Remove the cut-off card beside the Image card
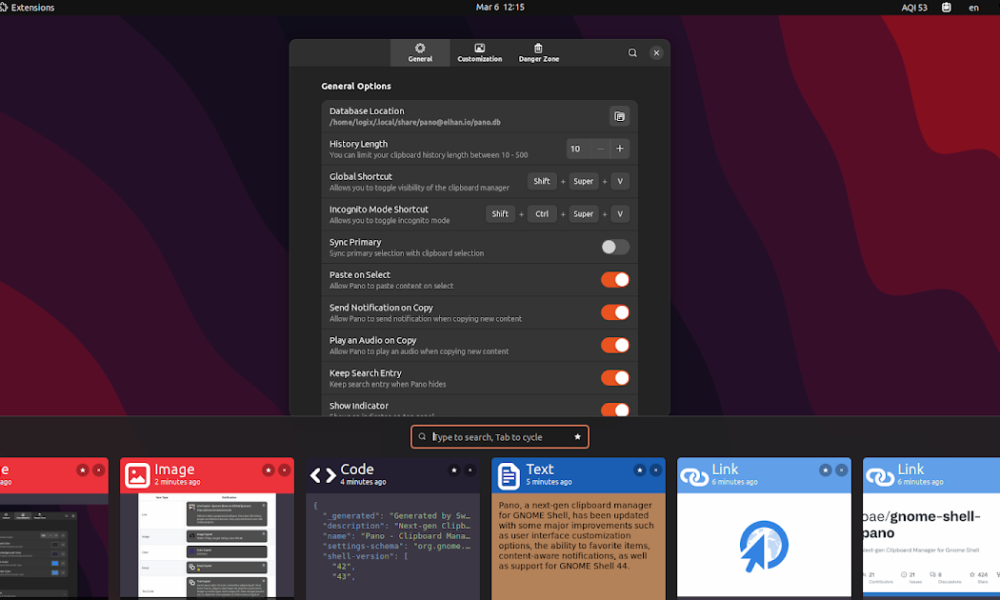The width and height of the screenshot is (1000, 600). (x=99, y=470)
